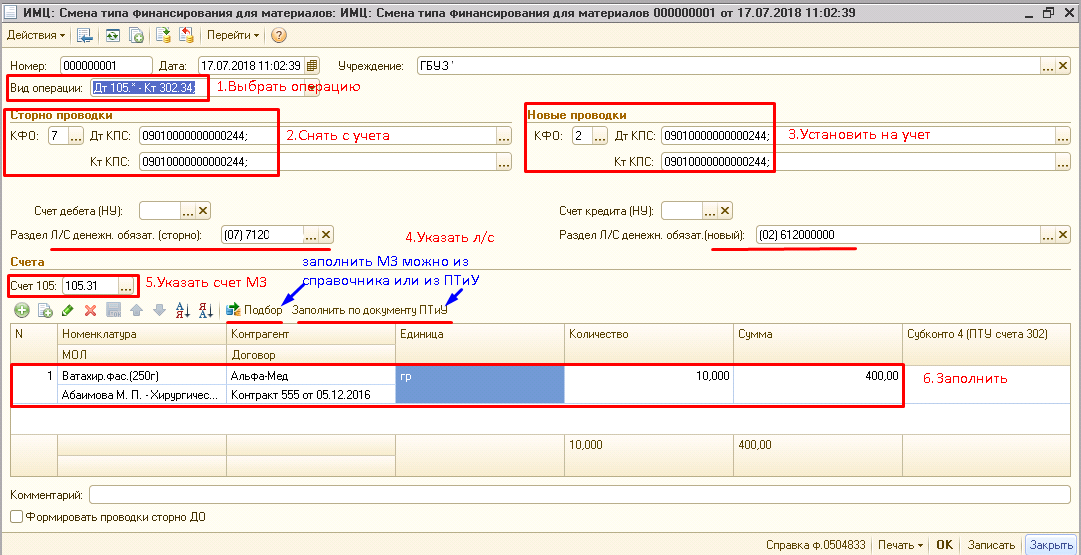The width and height of the screenshot is (1081, 555).
Task: Open the help question mark icon
Action: (x=279, y=35)
